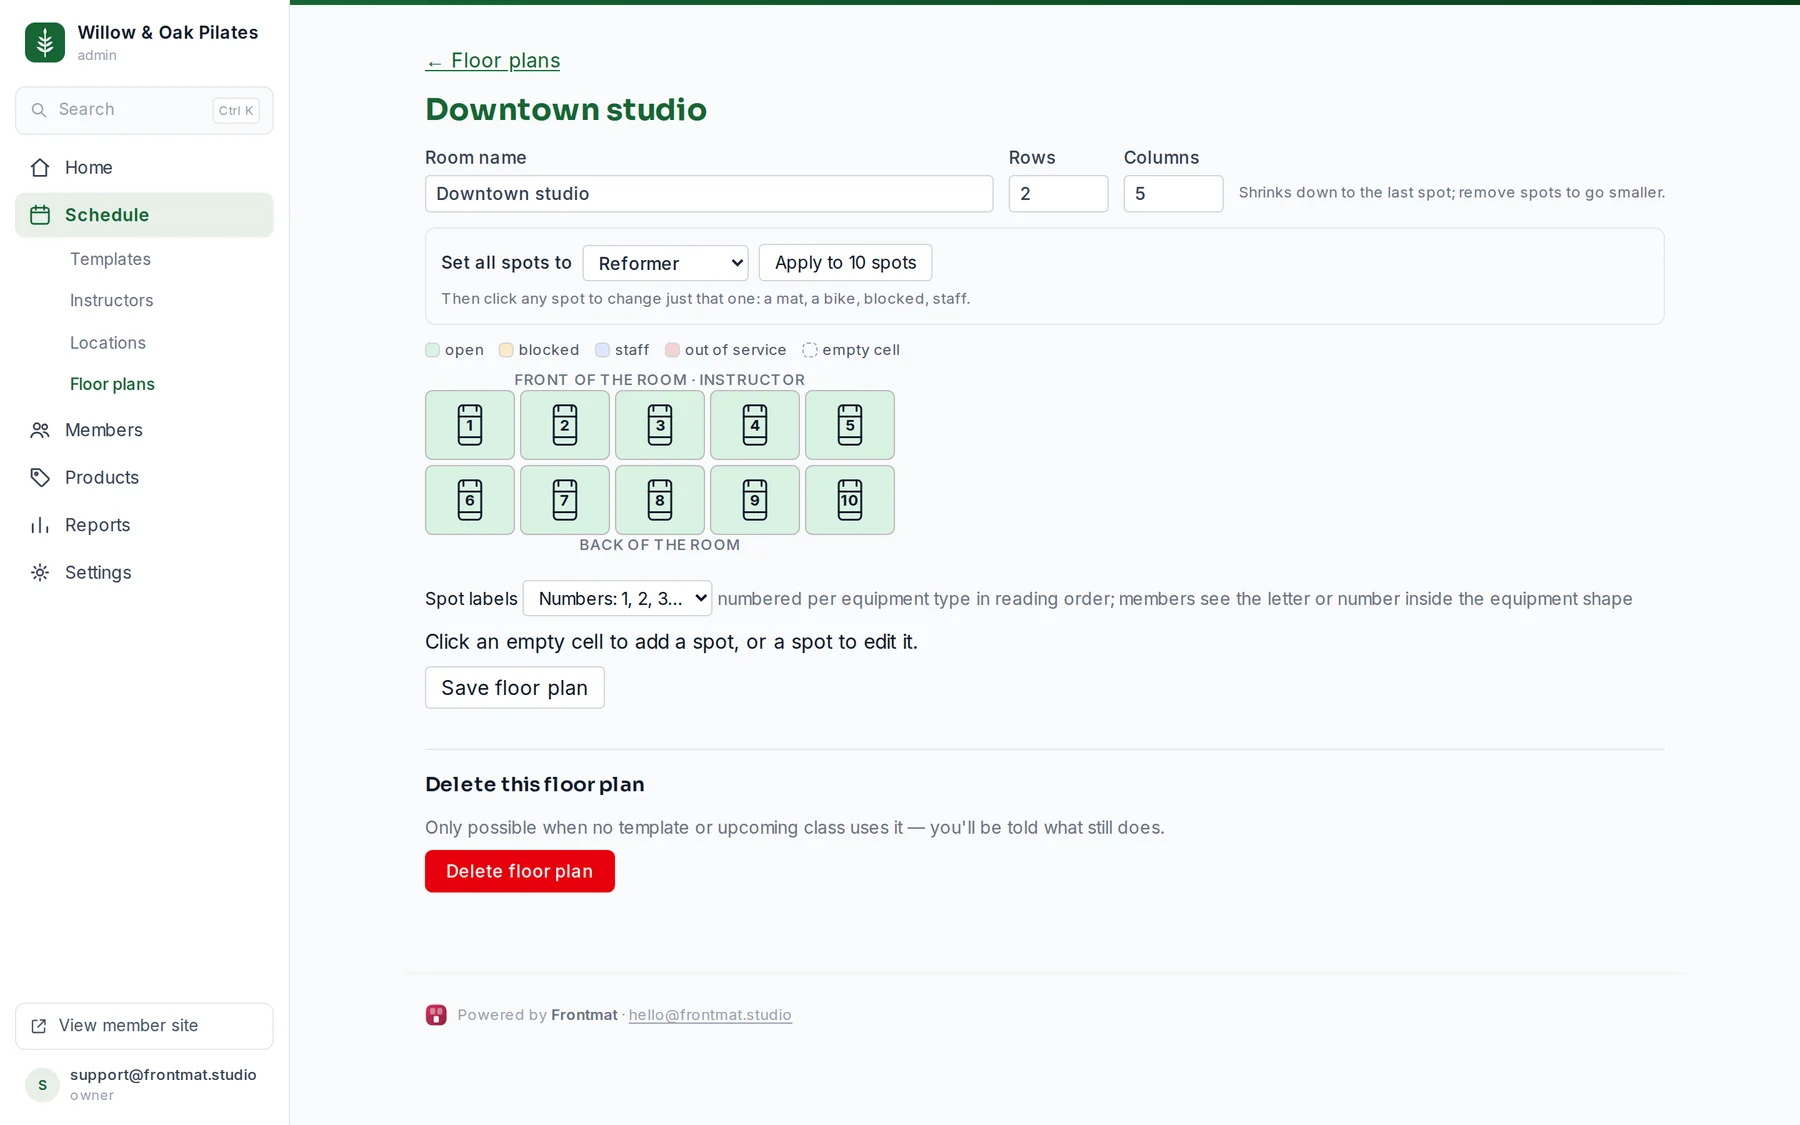This screenshot has height=1125, width=1800.
Task: Click the search magnifier icon
Action: (39, 110)
